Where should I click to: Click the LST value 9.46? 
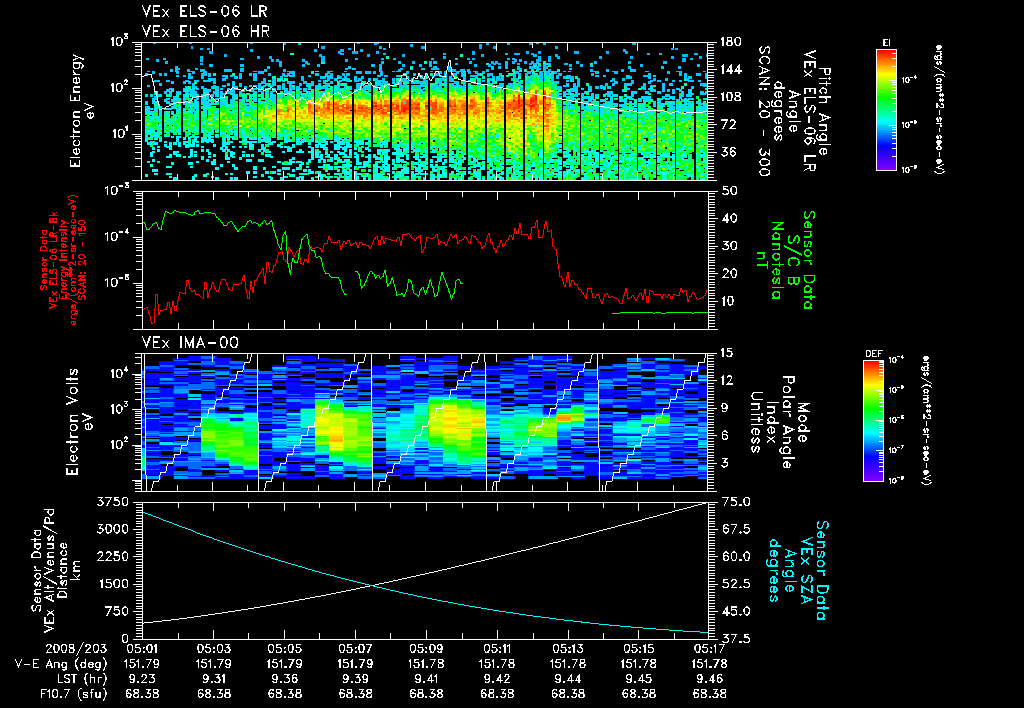coord(709,679)
